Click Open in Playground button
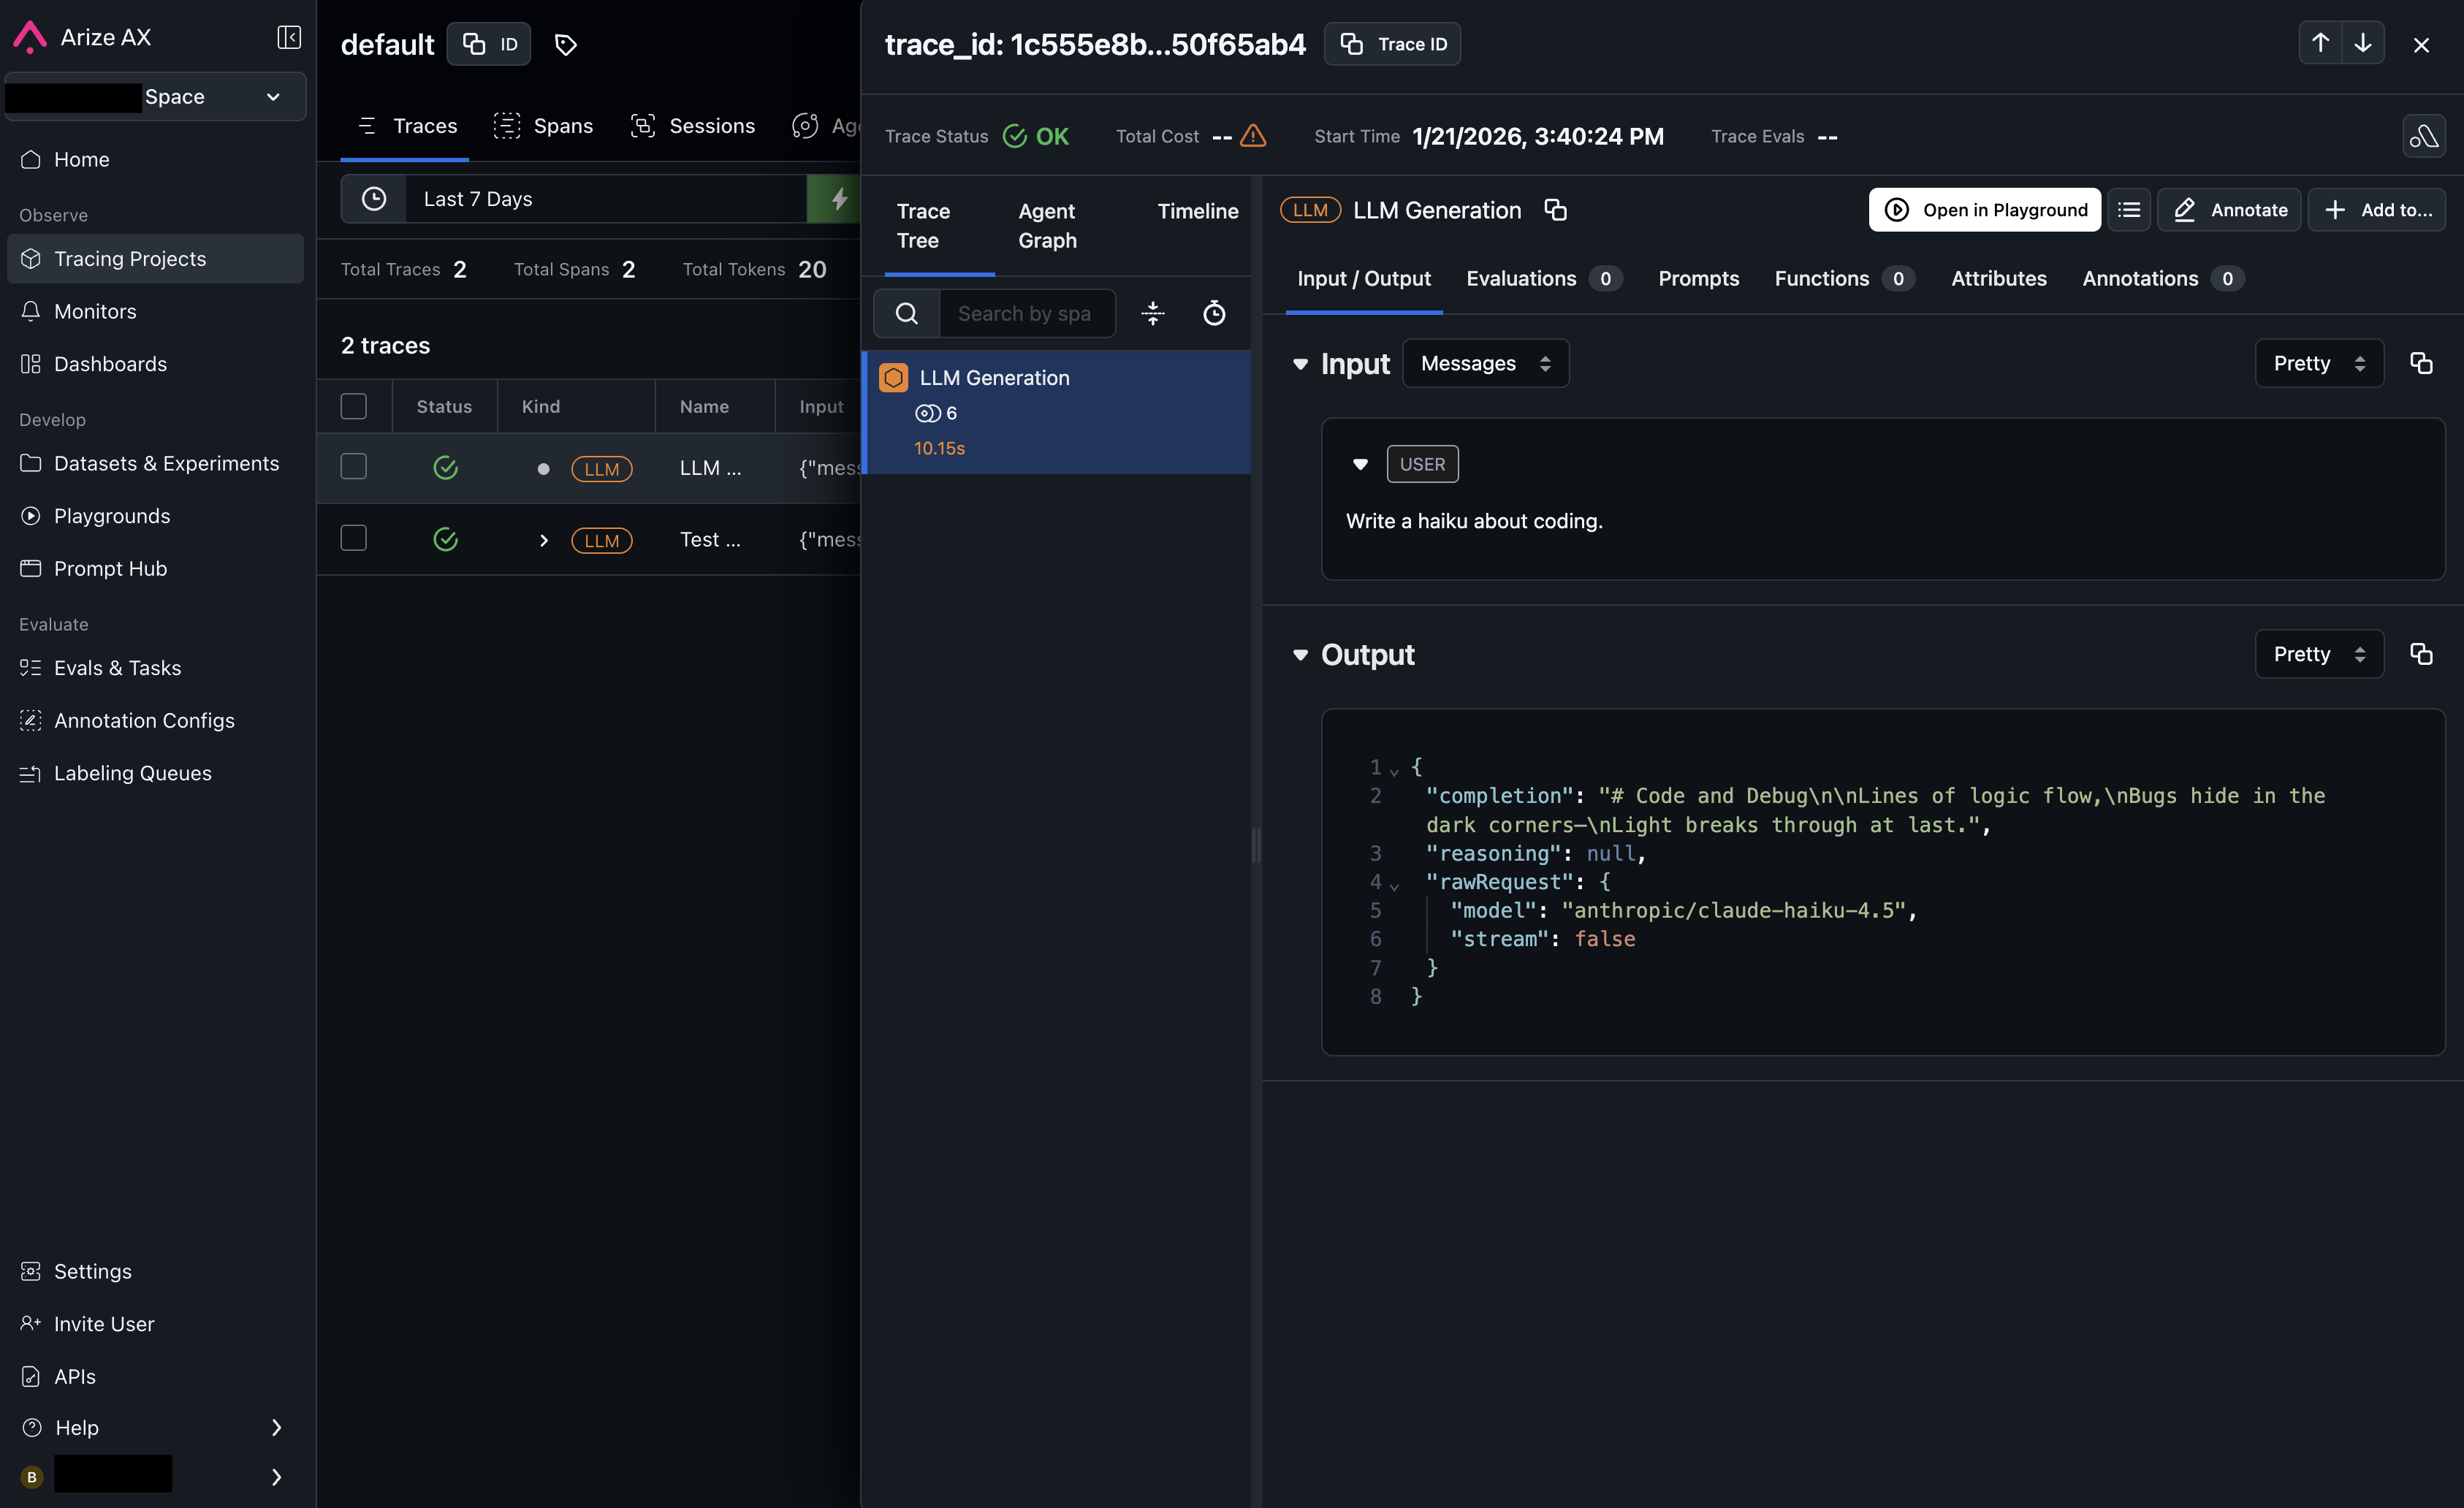 1985,210
